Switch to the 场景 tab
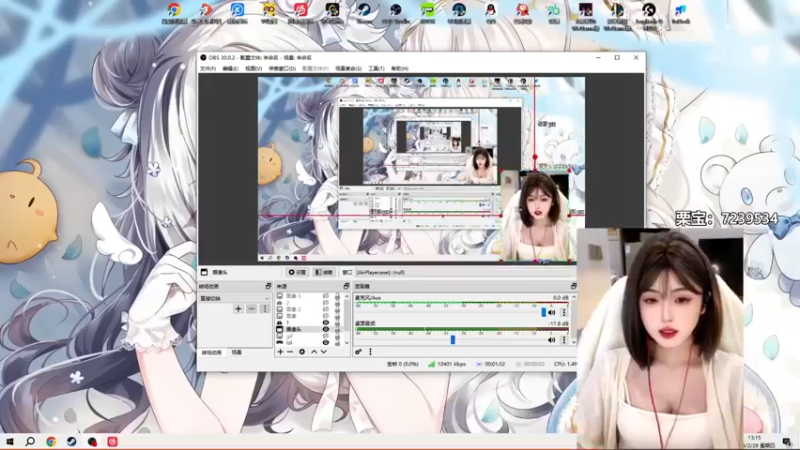 point(237,353)
